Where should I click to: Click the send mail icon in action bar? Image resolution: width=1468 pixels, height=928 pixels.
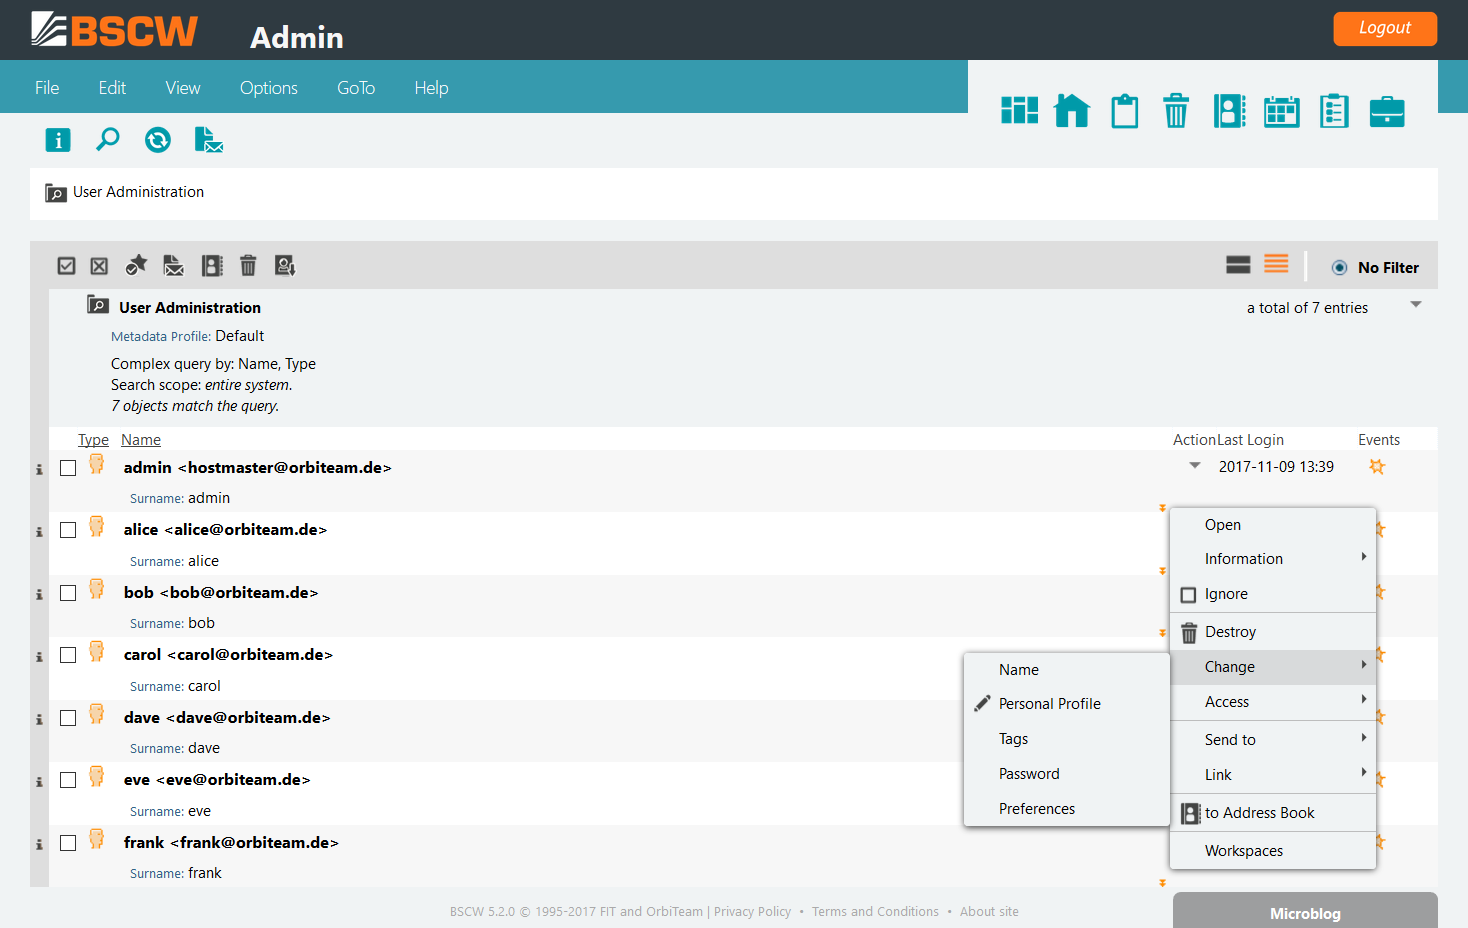[x=174, y=265]
